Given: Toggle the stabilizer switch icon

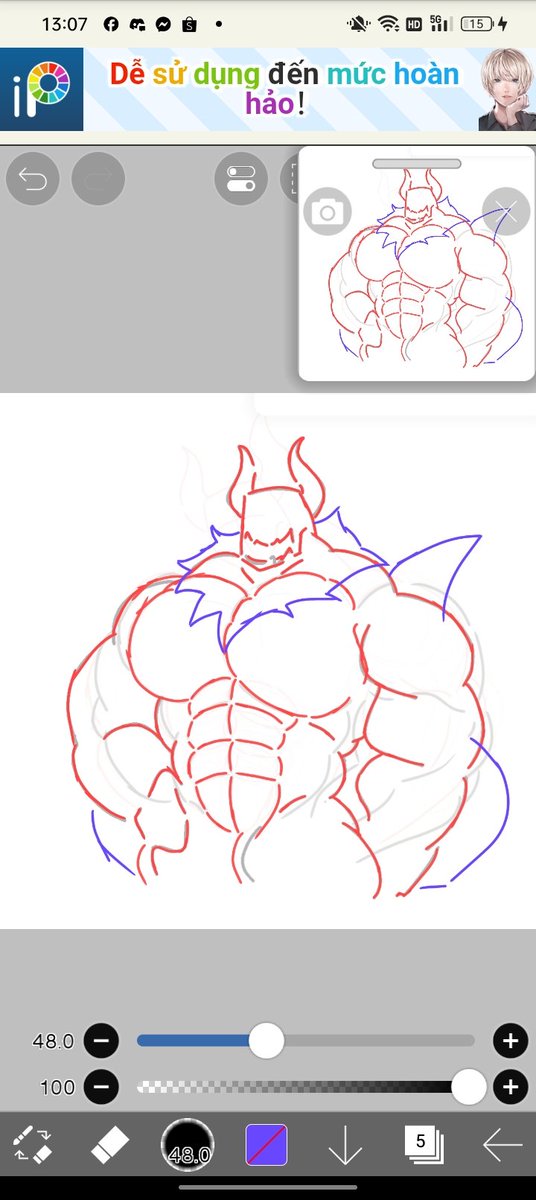Looking at the screenshot, I should [x=241, y=180].
